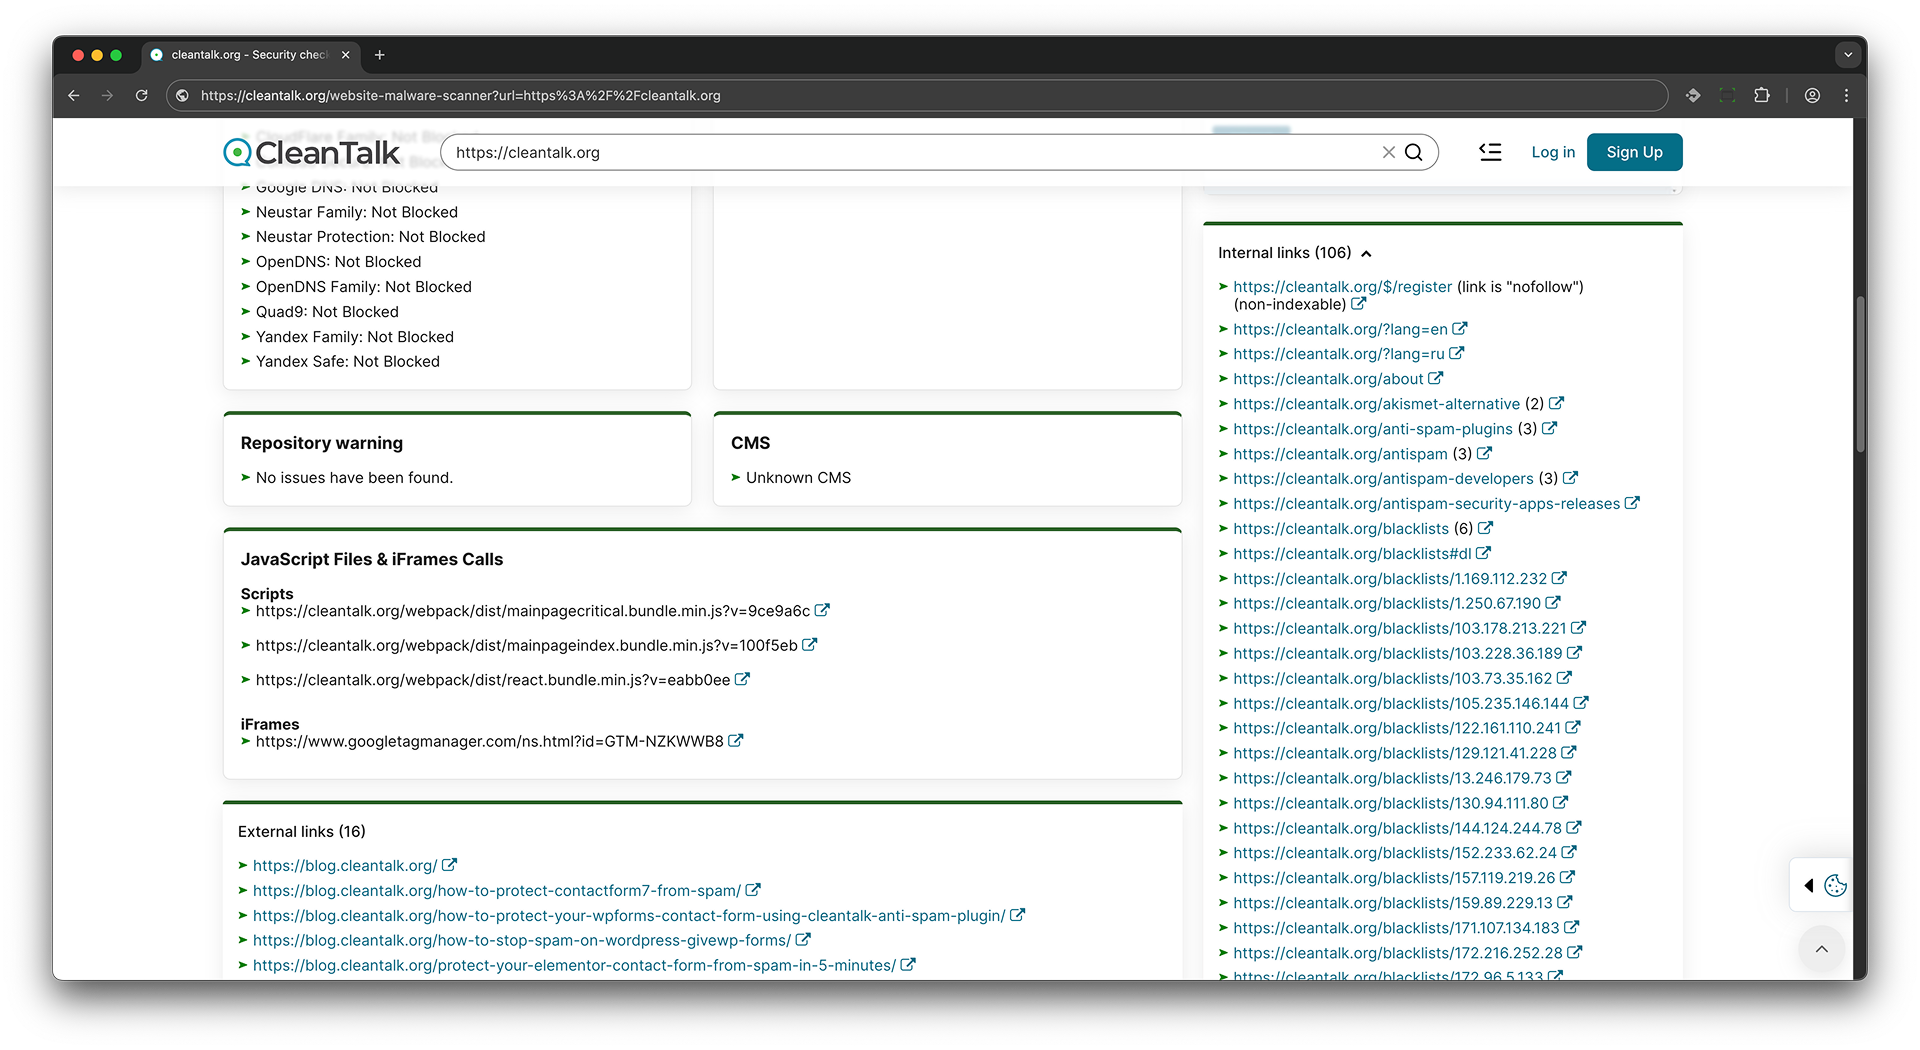Open blacklists/1.169.112.232 link

(1390, 579)
